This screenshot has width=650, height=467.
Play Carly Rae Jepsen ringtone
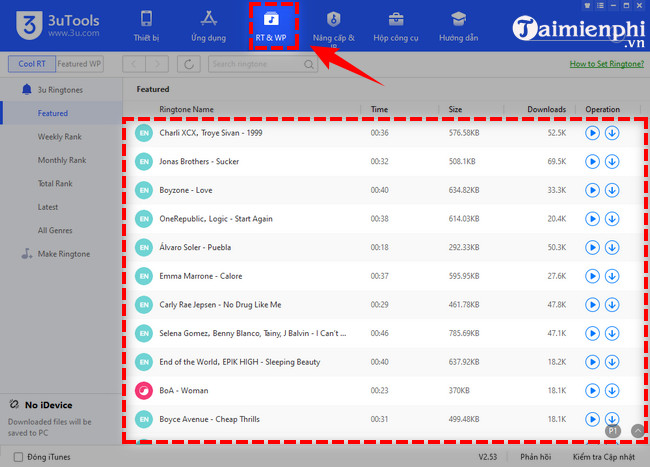point(592,305)
